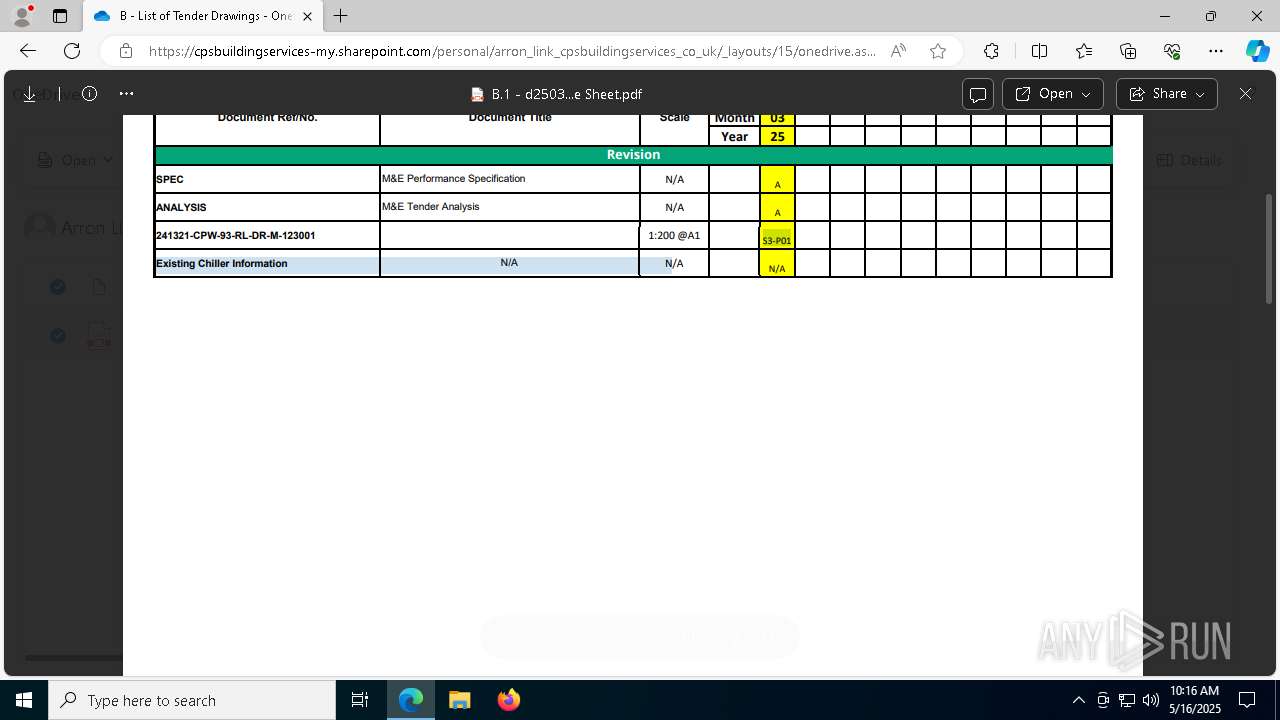
Task: Open Copilot sidebar icon
Action: coord(1257,51)
